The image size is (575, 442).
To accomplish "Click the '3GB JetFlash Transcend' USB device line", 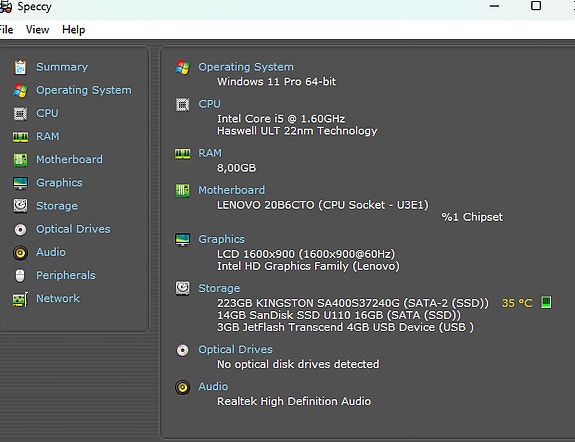I will tap(345, 327).
